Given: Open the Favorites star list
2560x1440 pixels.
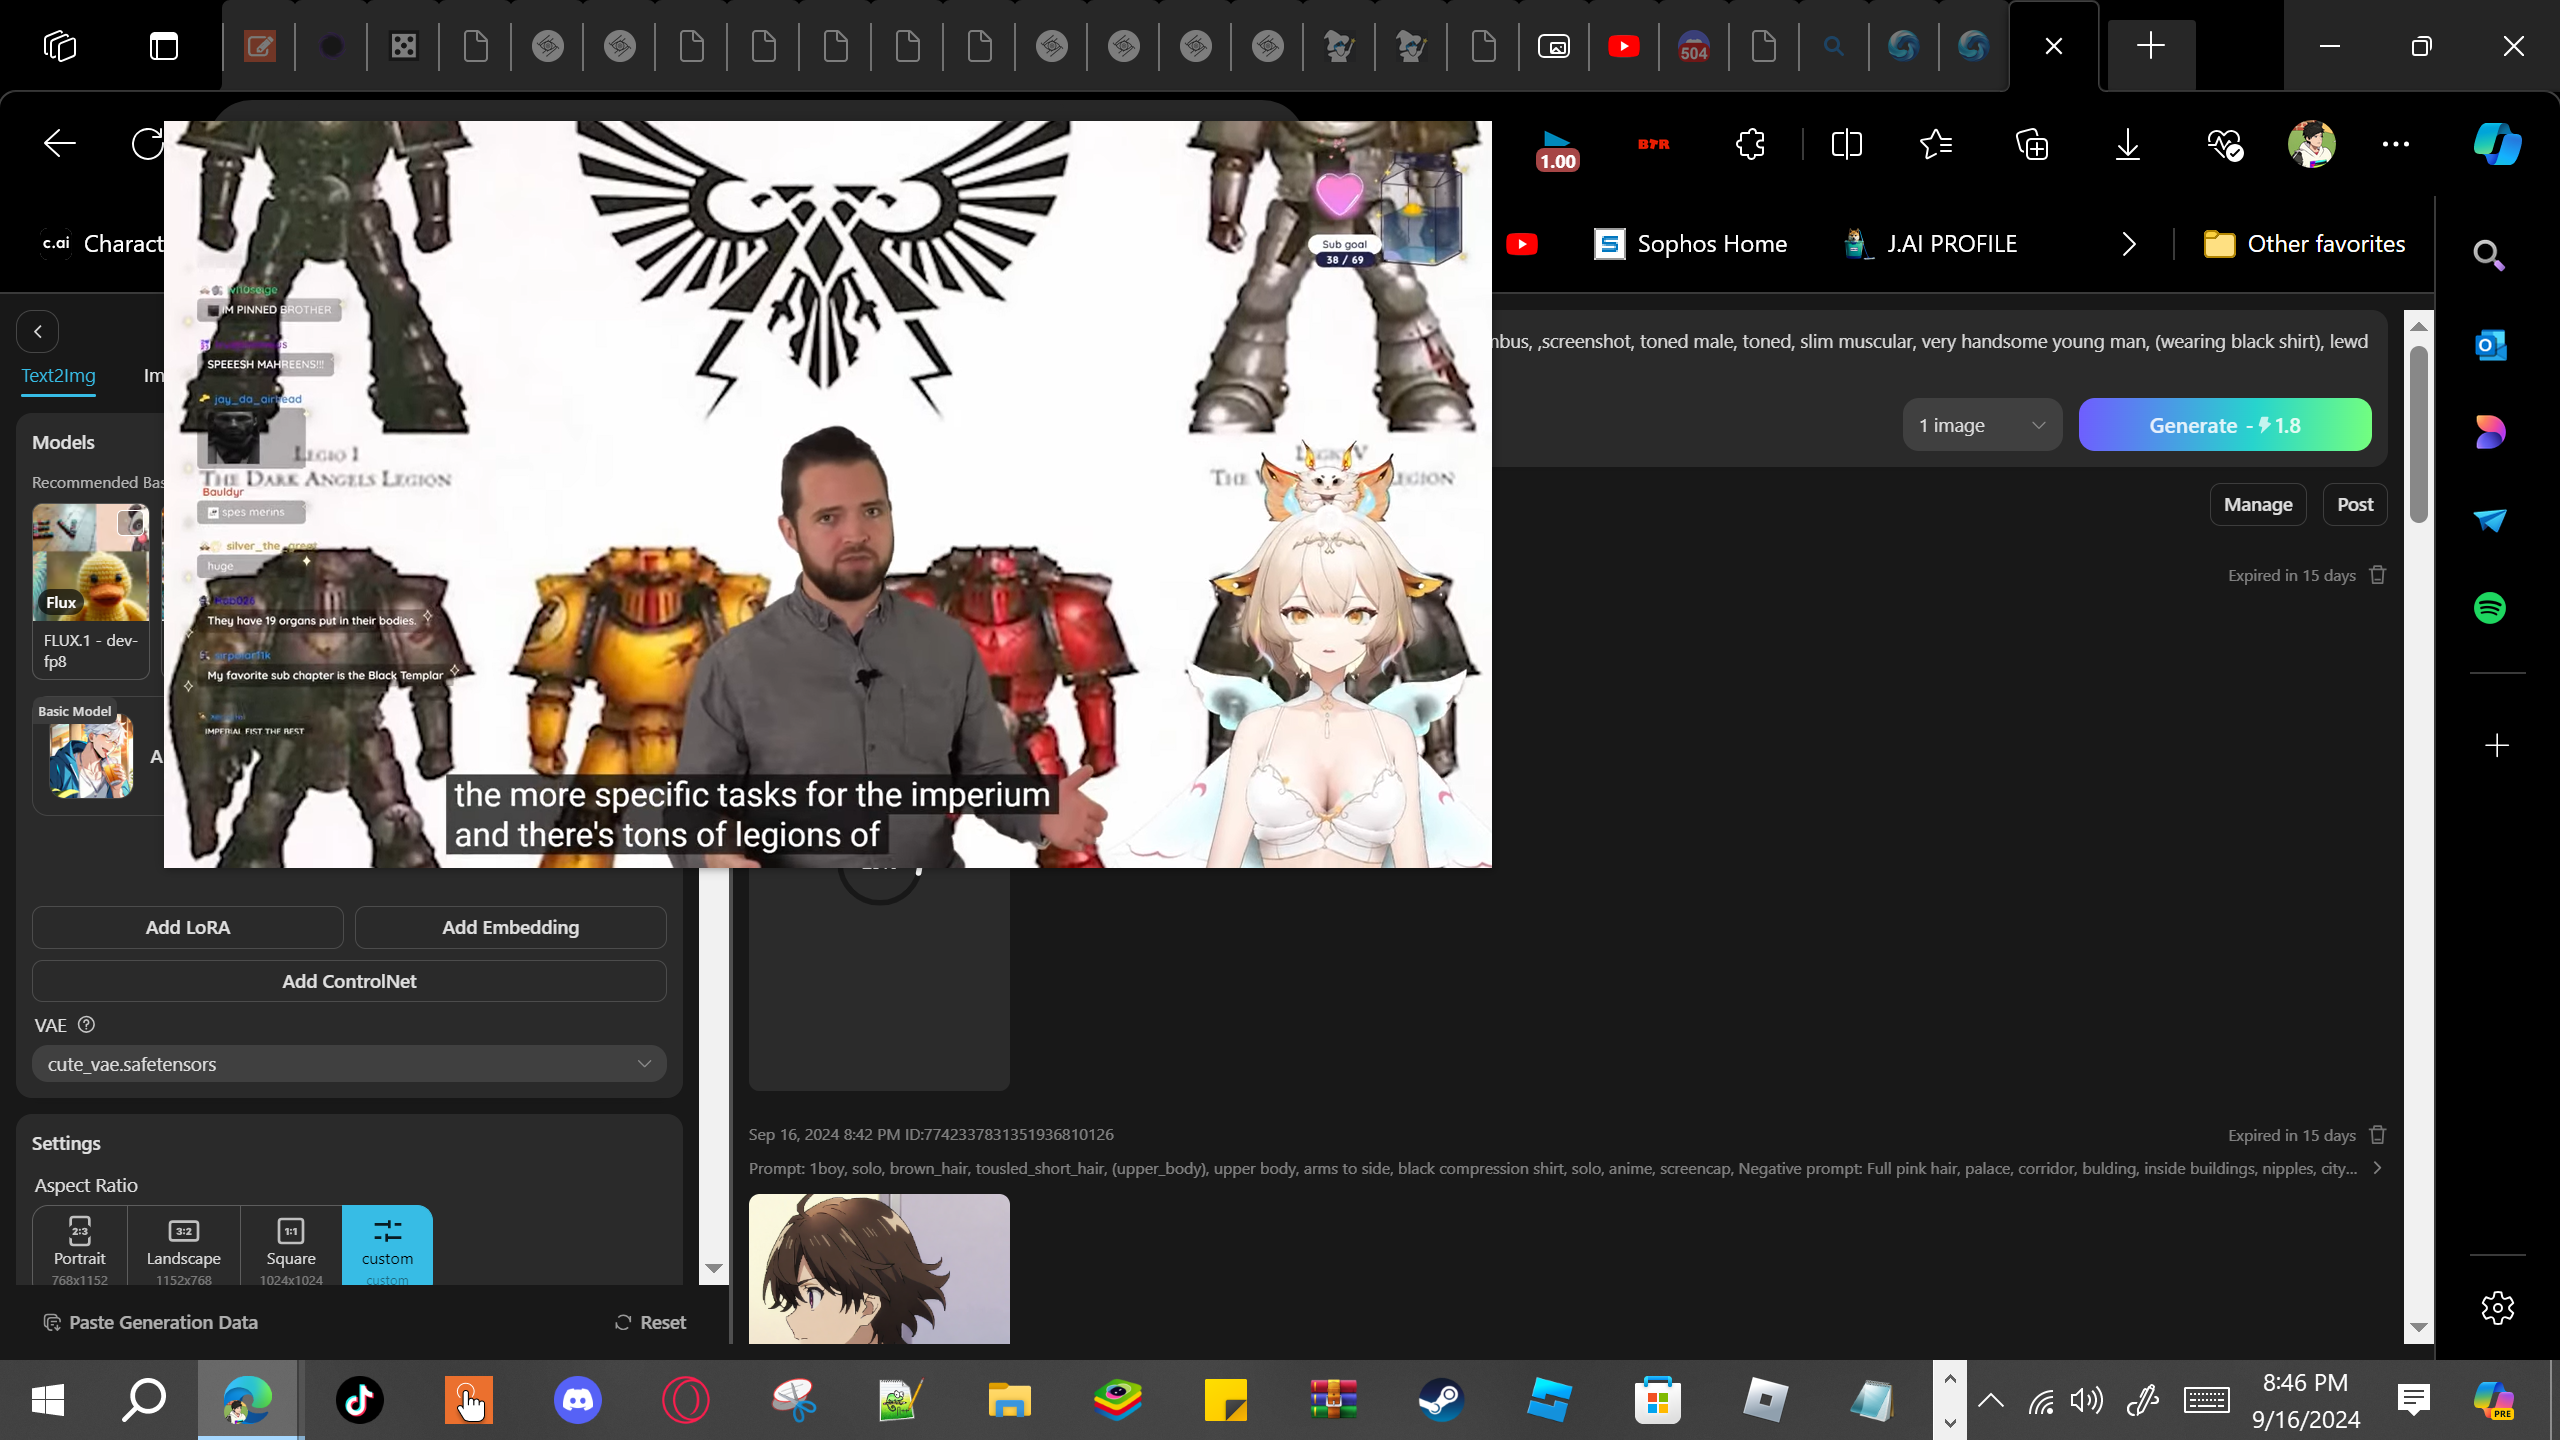Looking at the screenshot, I should click(1936, 144).
